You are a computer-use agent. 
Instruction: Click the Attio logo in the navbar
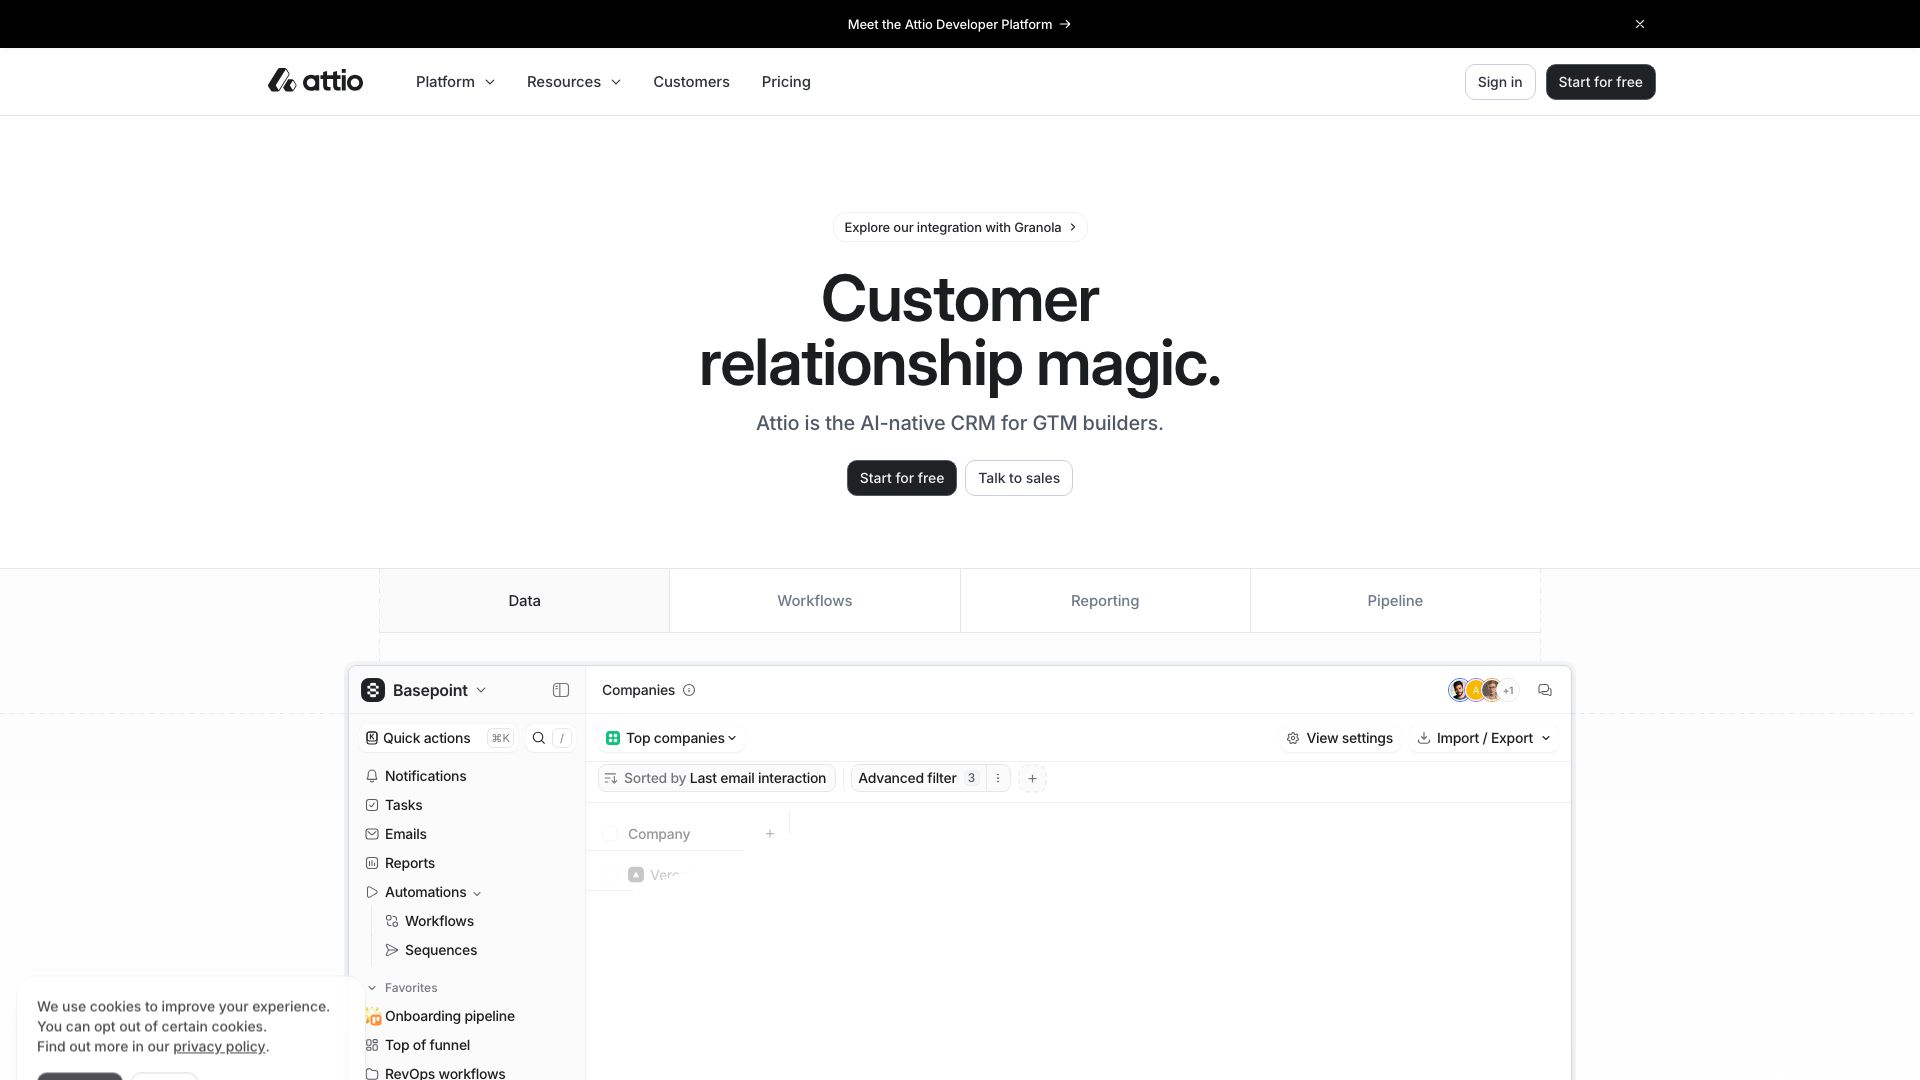(315, 80)
